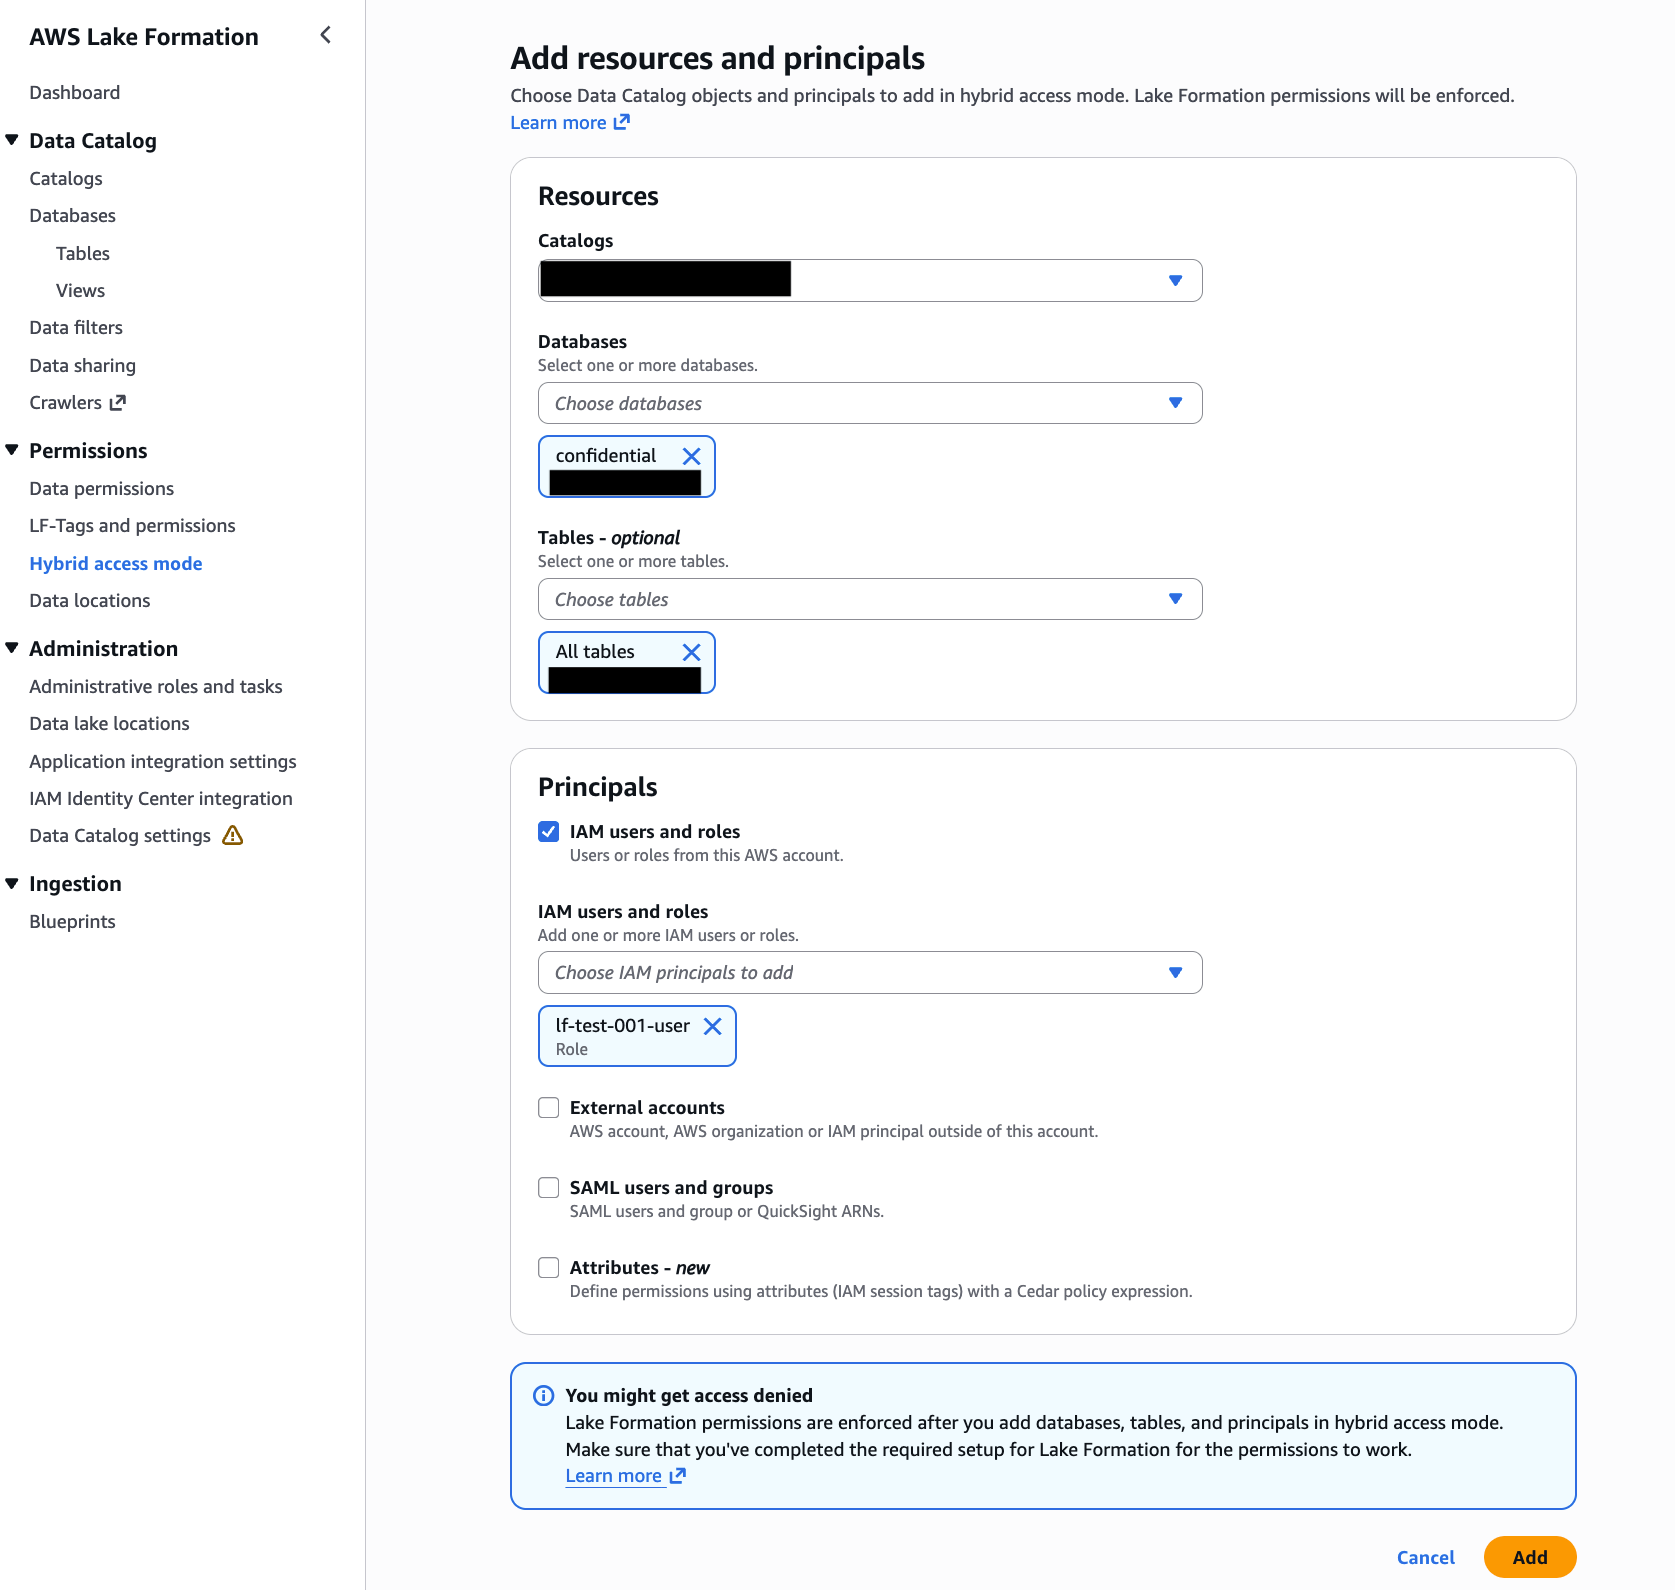Go to Hybrid access mode page
The width and height of the screenshot is (1675, 1590).
coord(116,564)
